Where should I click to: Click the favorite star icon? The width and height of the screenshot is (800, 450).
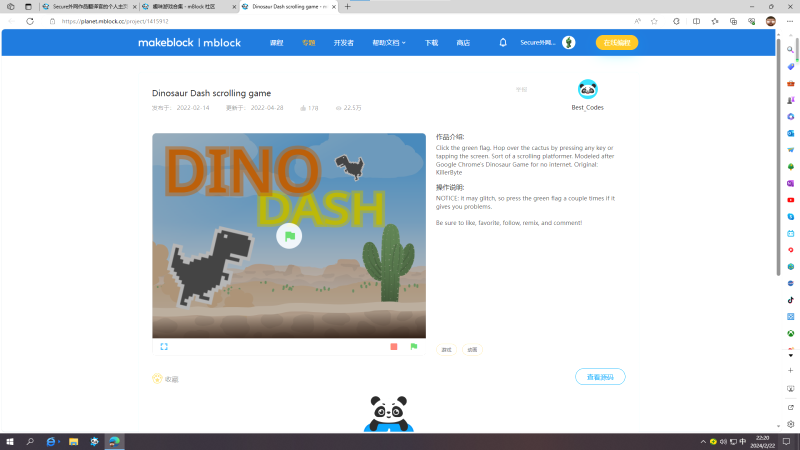[157, 379]
